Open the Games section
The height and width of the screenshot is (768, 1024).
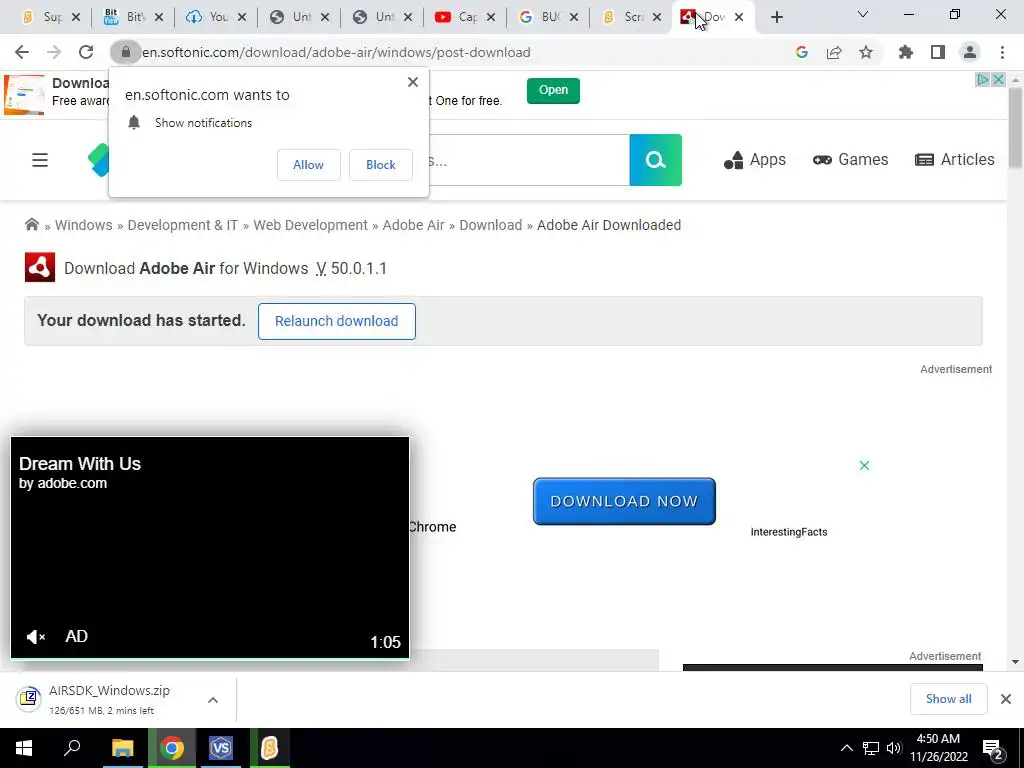pos(850,160)
